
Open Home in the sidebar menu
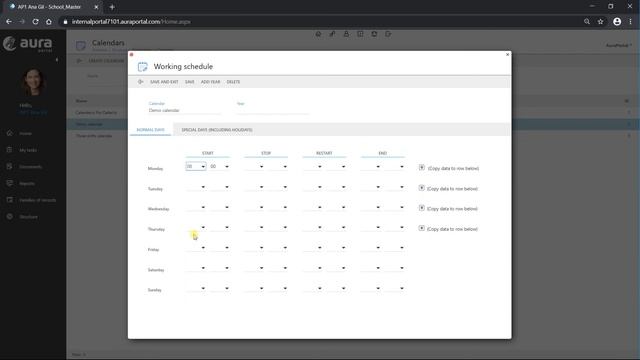(x=25, y=133)
